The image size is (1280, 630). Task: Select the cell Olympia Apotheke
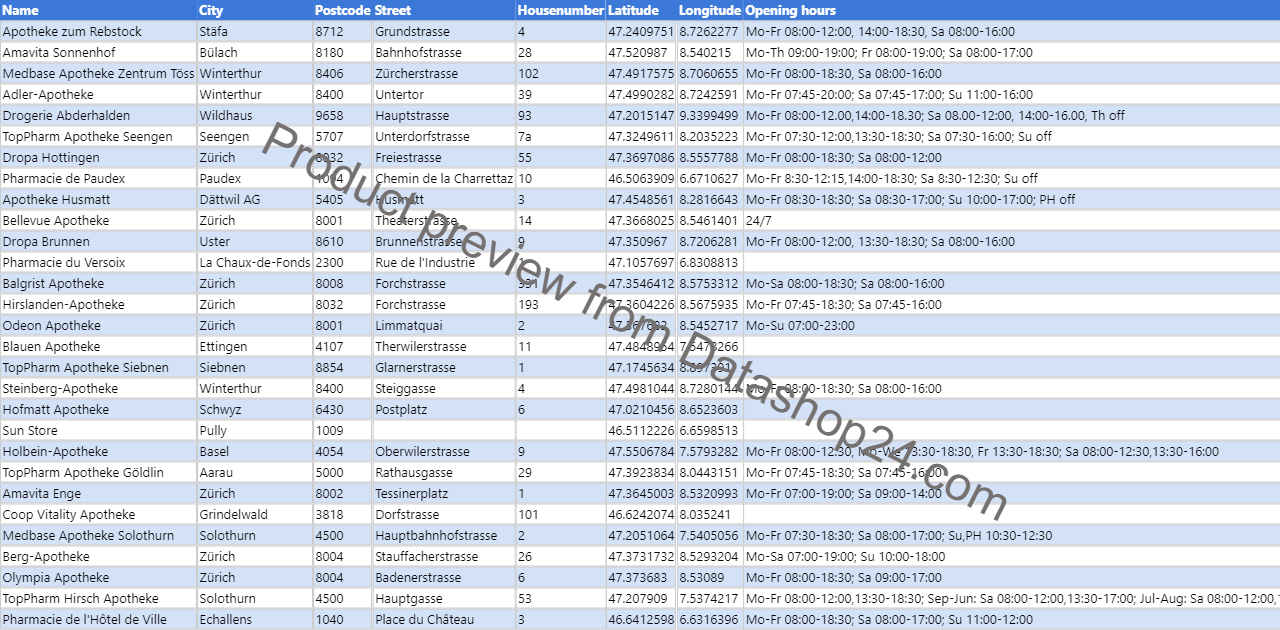pos(98,578)
